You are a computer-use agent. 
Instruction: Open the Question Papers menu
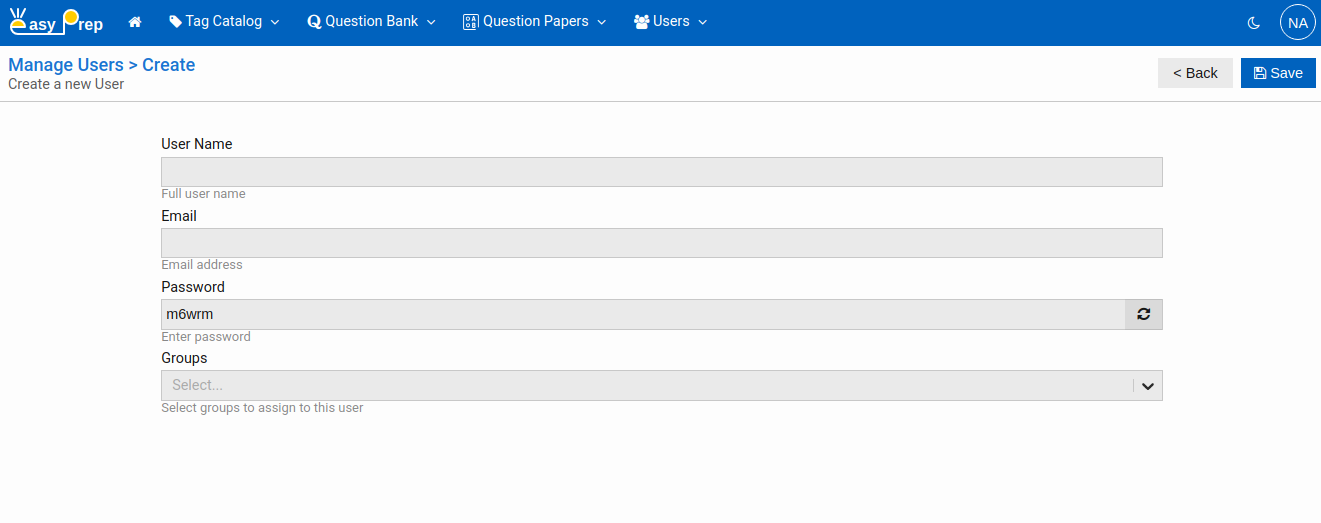[x=535, y=21]
